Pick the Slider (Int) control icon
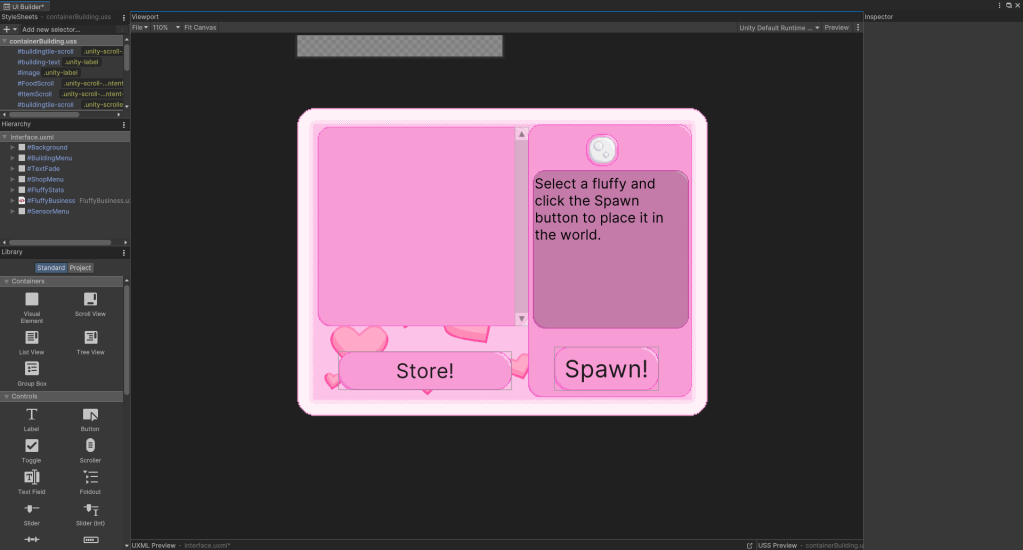Screen dimensions: 1023x550 (91, 509)
